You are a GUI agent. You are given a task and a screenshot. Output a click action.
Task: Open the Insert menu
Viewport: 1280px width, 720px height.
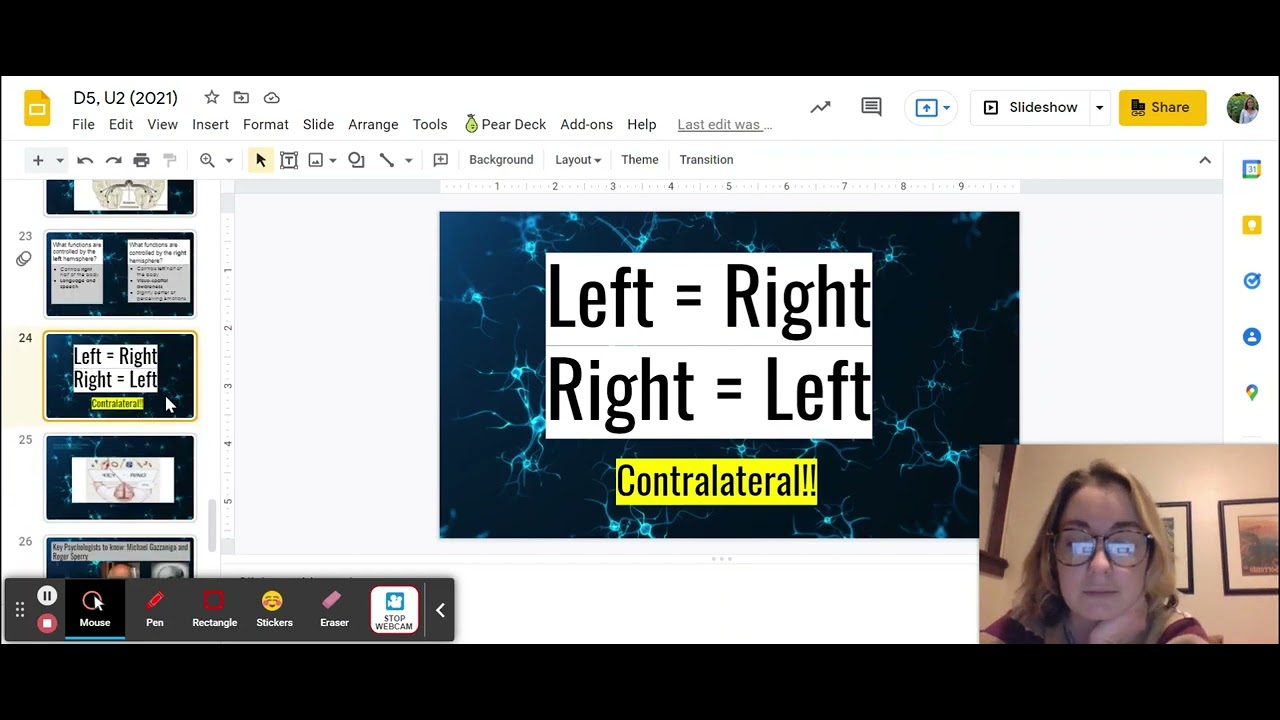tap(210, 124)
